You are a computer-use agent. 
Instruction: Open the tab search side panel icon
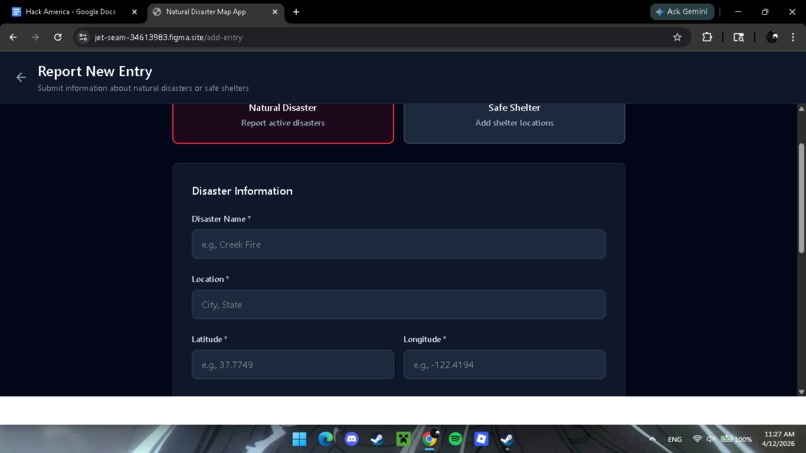click(x=738, y=37)
